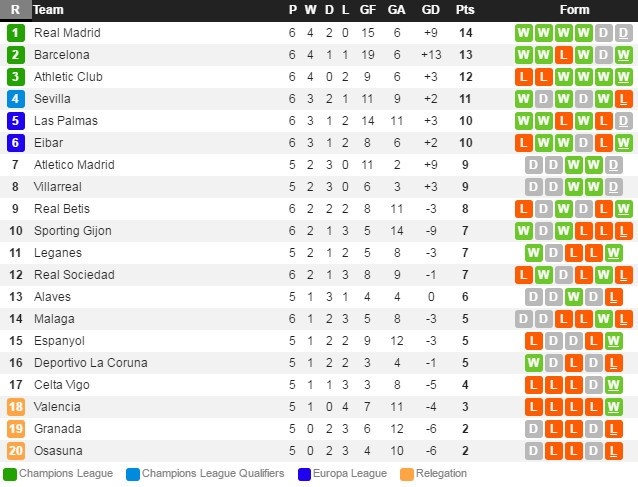Open the Atletico Madrid team link

[74, 165]
